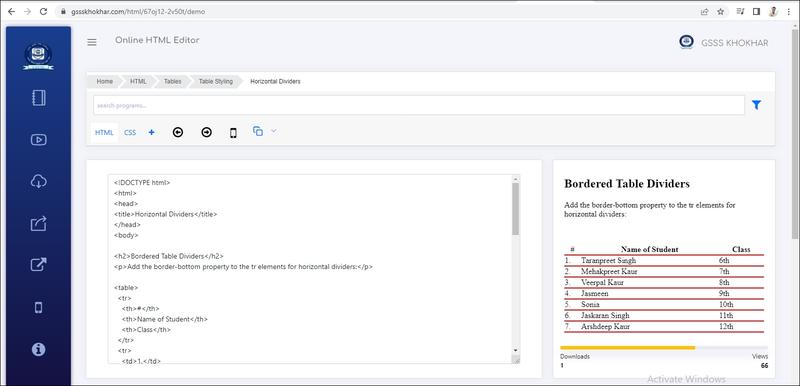Open the external link sidebar icon
The image size is (800, 386).
pos(39,265)
